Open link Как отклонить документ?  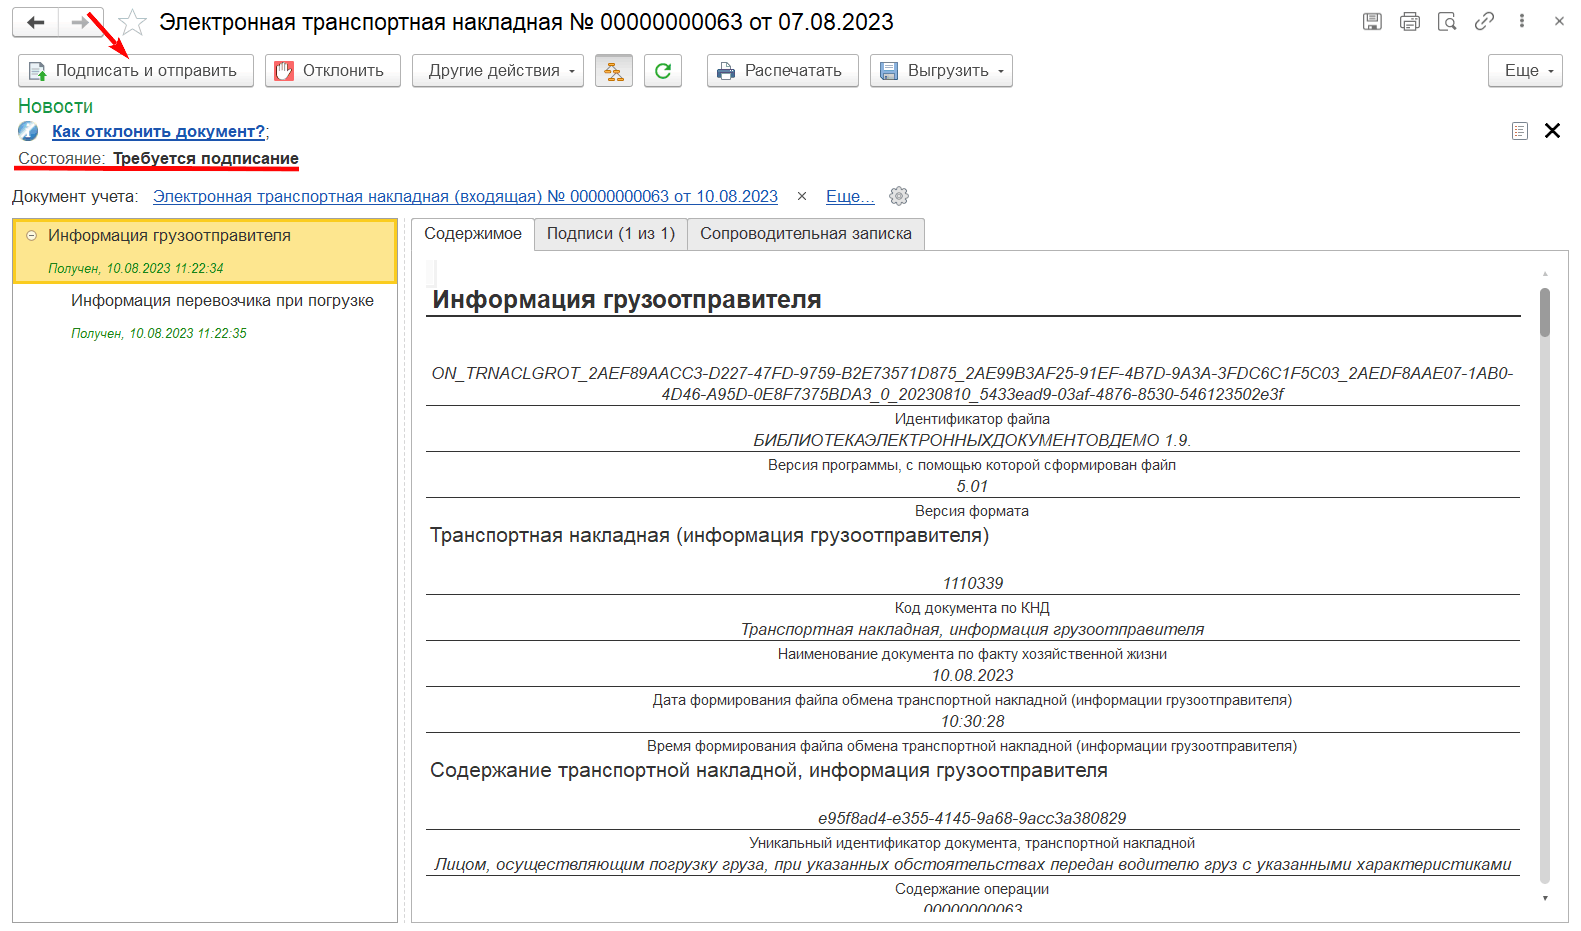click(159, 131)
